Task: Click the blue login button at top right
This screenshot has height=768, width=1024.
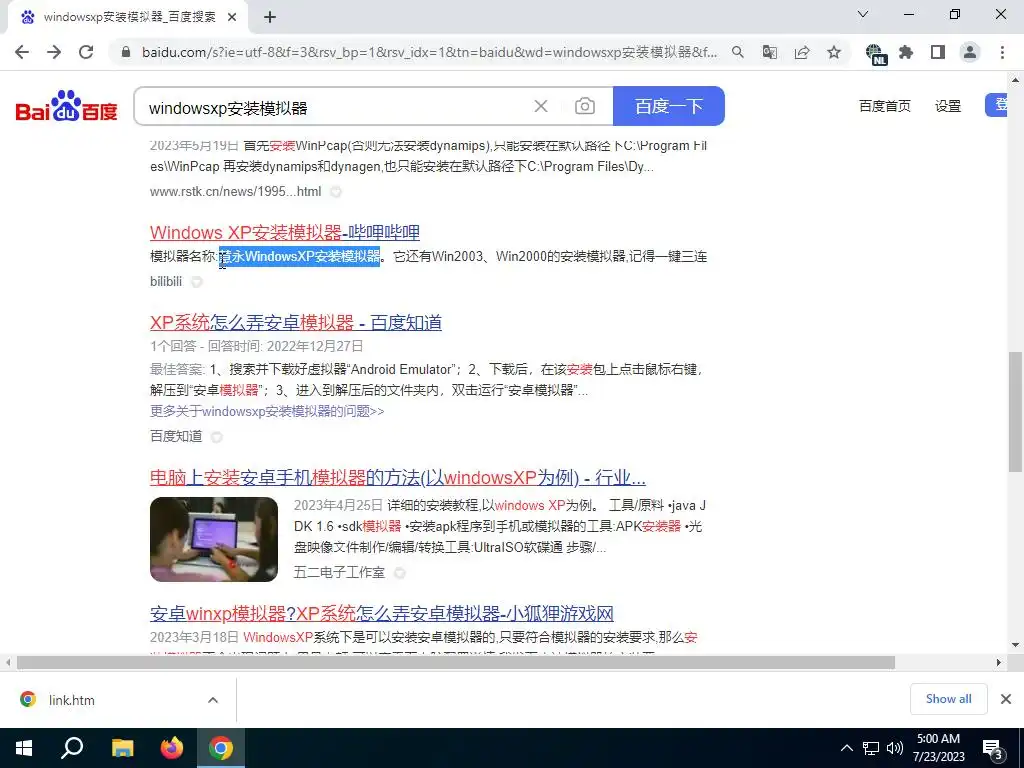Action: (x=997, y=106)
